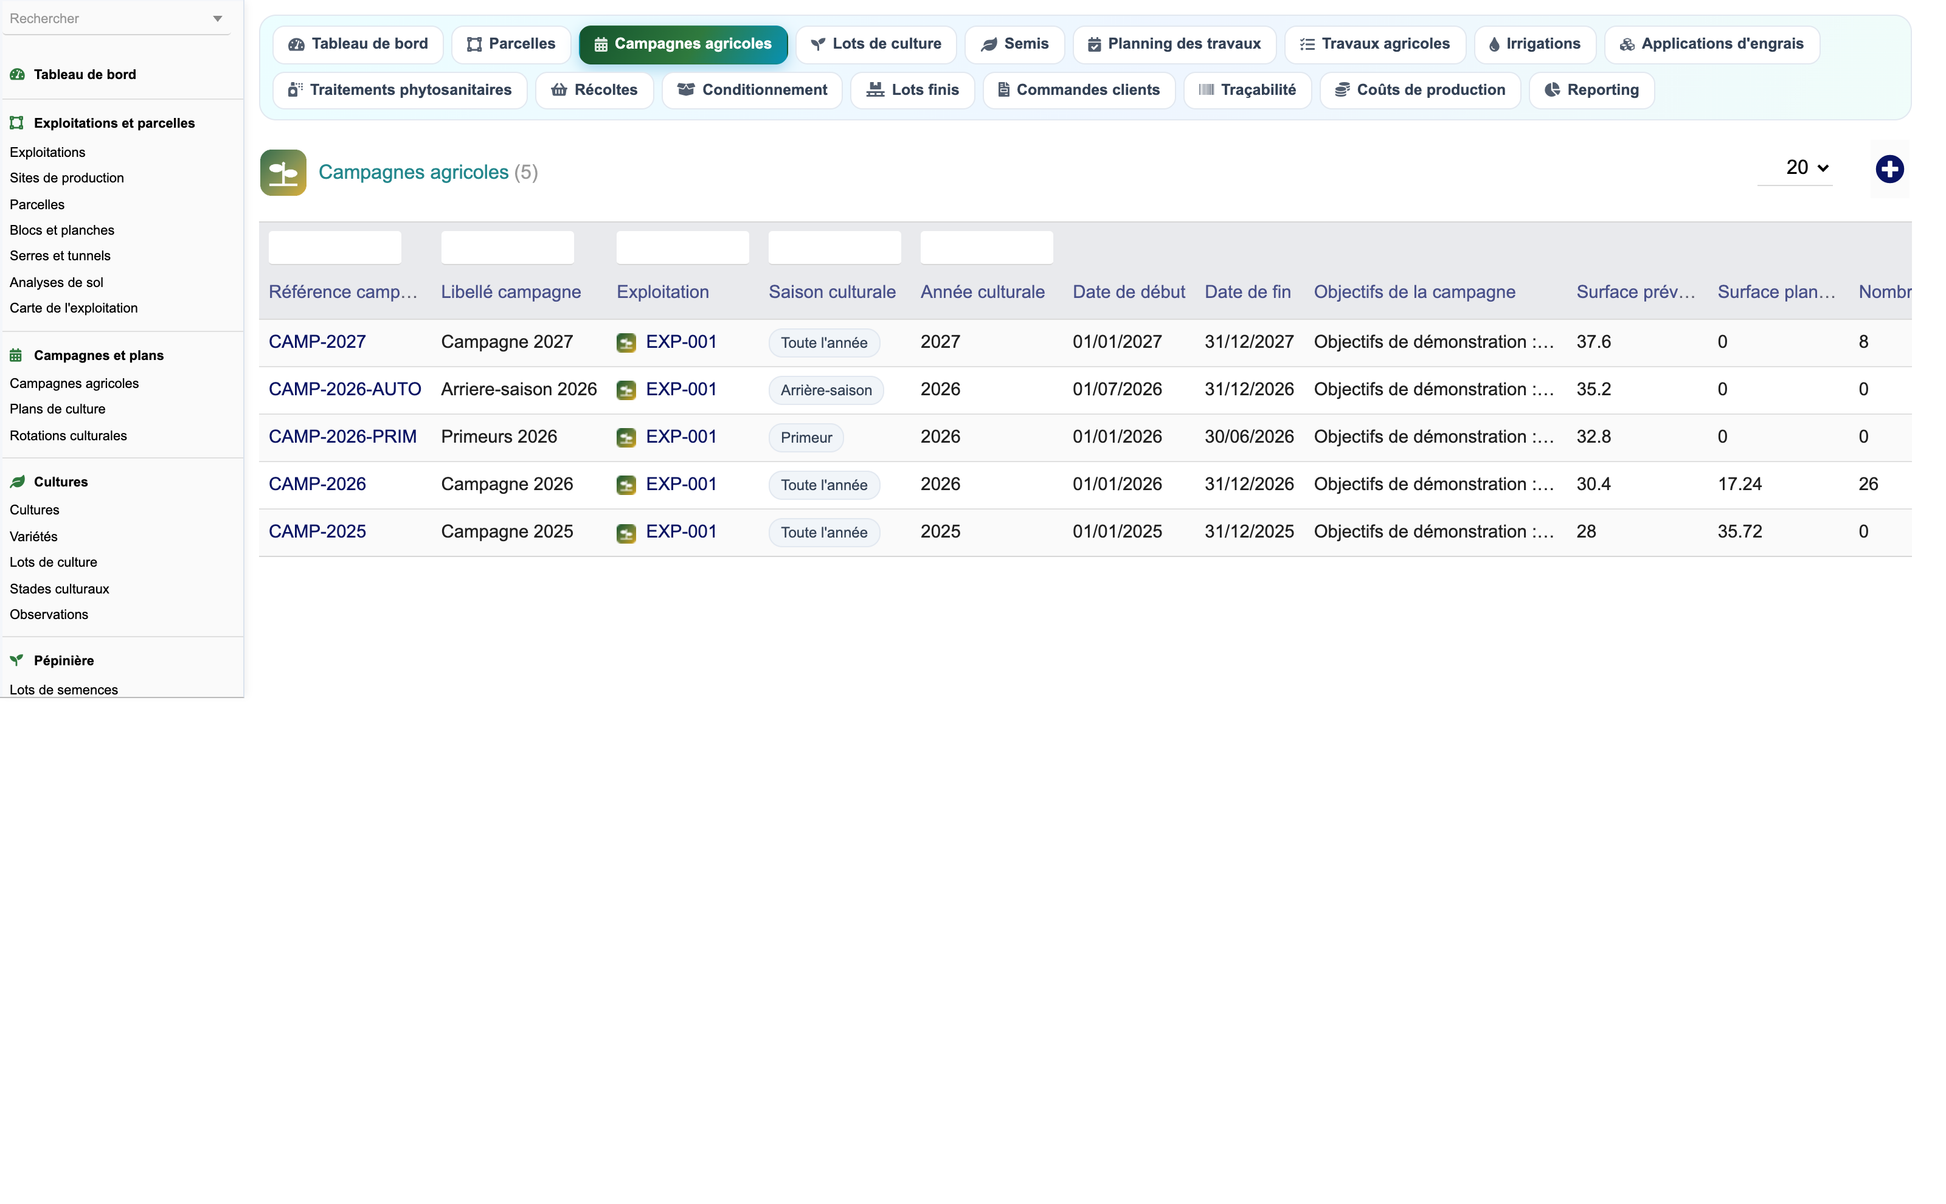Click the EXP-001 icon in CAMP-2025 row
Image resolution: width=1946 pixels, height=1204 pixels.
(x=626, y=533)
